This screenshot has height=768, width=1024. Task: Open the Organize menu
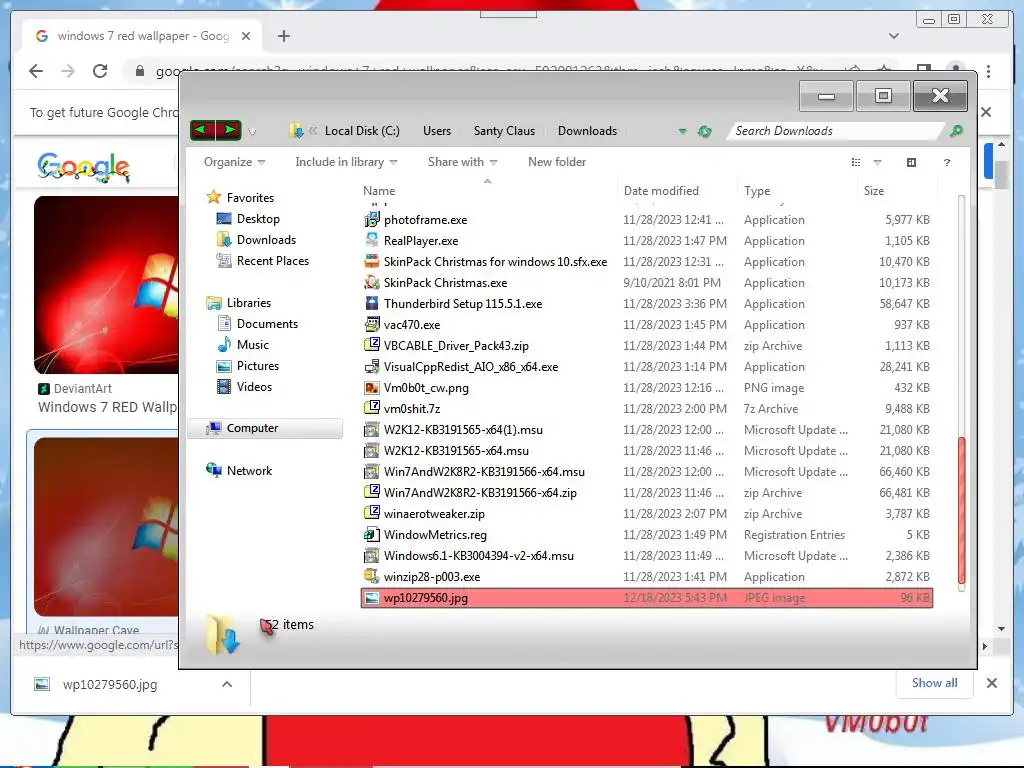(234, 162)
